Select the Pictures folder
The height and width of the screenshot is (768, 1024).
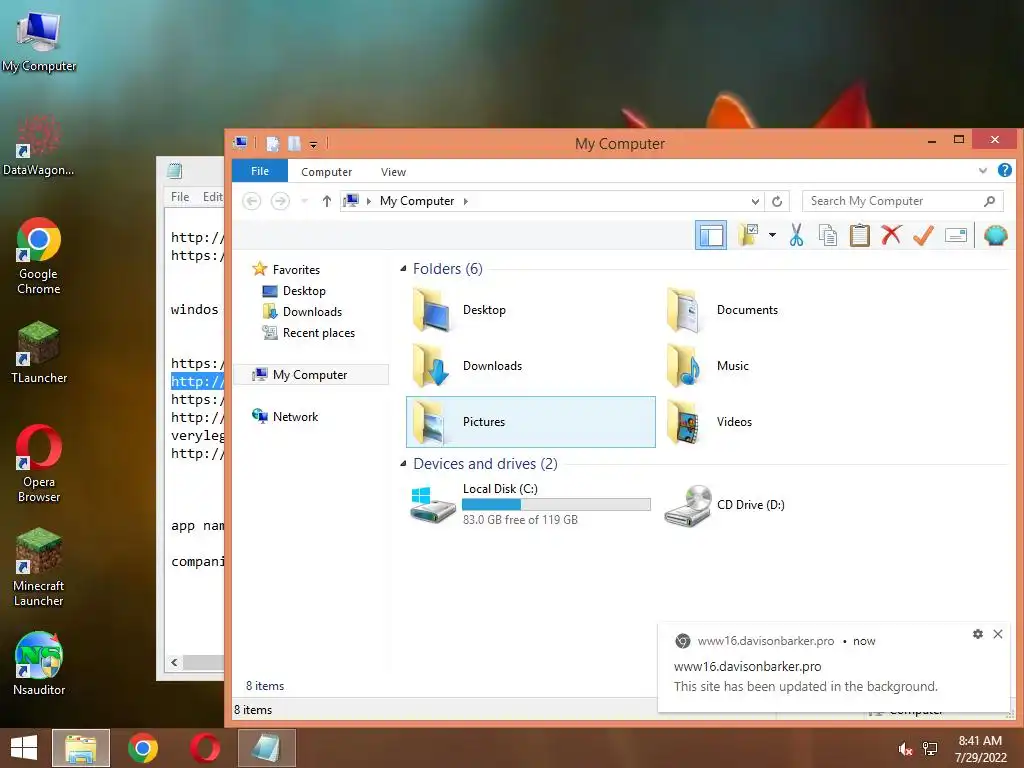click(x=530, y=422)
